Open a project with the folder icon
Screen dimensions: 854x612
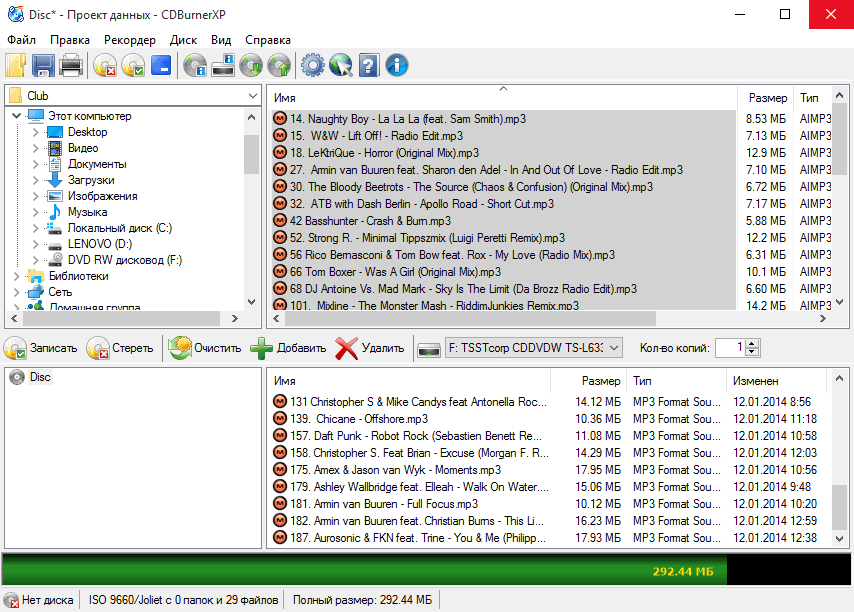[16, 65]
